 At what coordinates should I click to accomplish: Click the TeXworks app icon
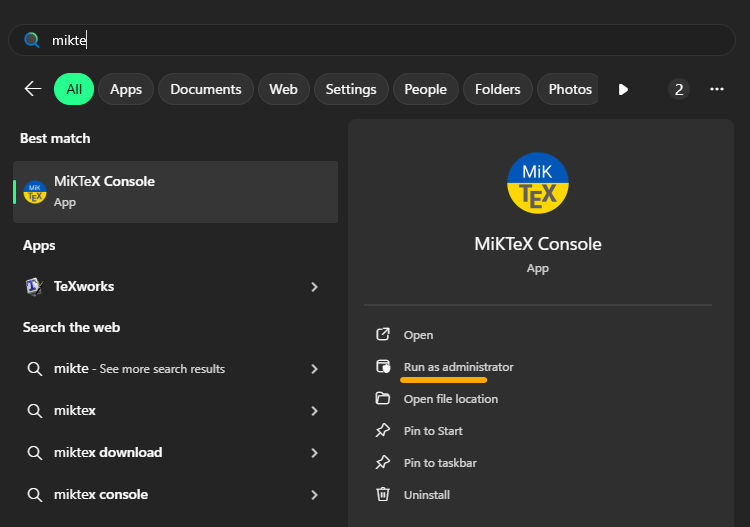34,286
